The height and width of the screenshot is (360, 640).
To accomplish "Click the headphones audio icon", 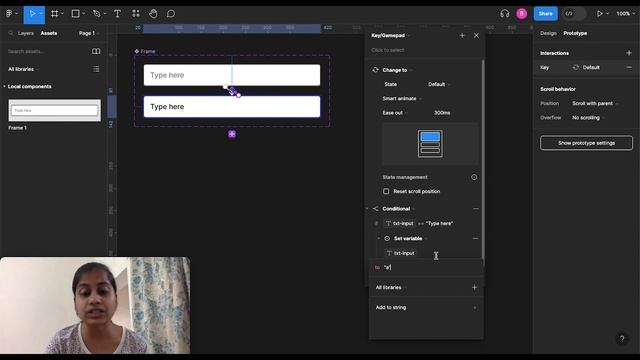I will [504, 14].
